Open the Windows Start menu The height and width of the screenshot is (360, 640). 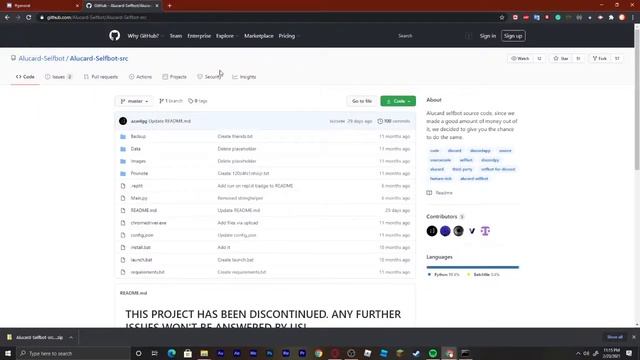8,353
